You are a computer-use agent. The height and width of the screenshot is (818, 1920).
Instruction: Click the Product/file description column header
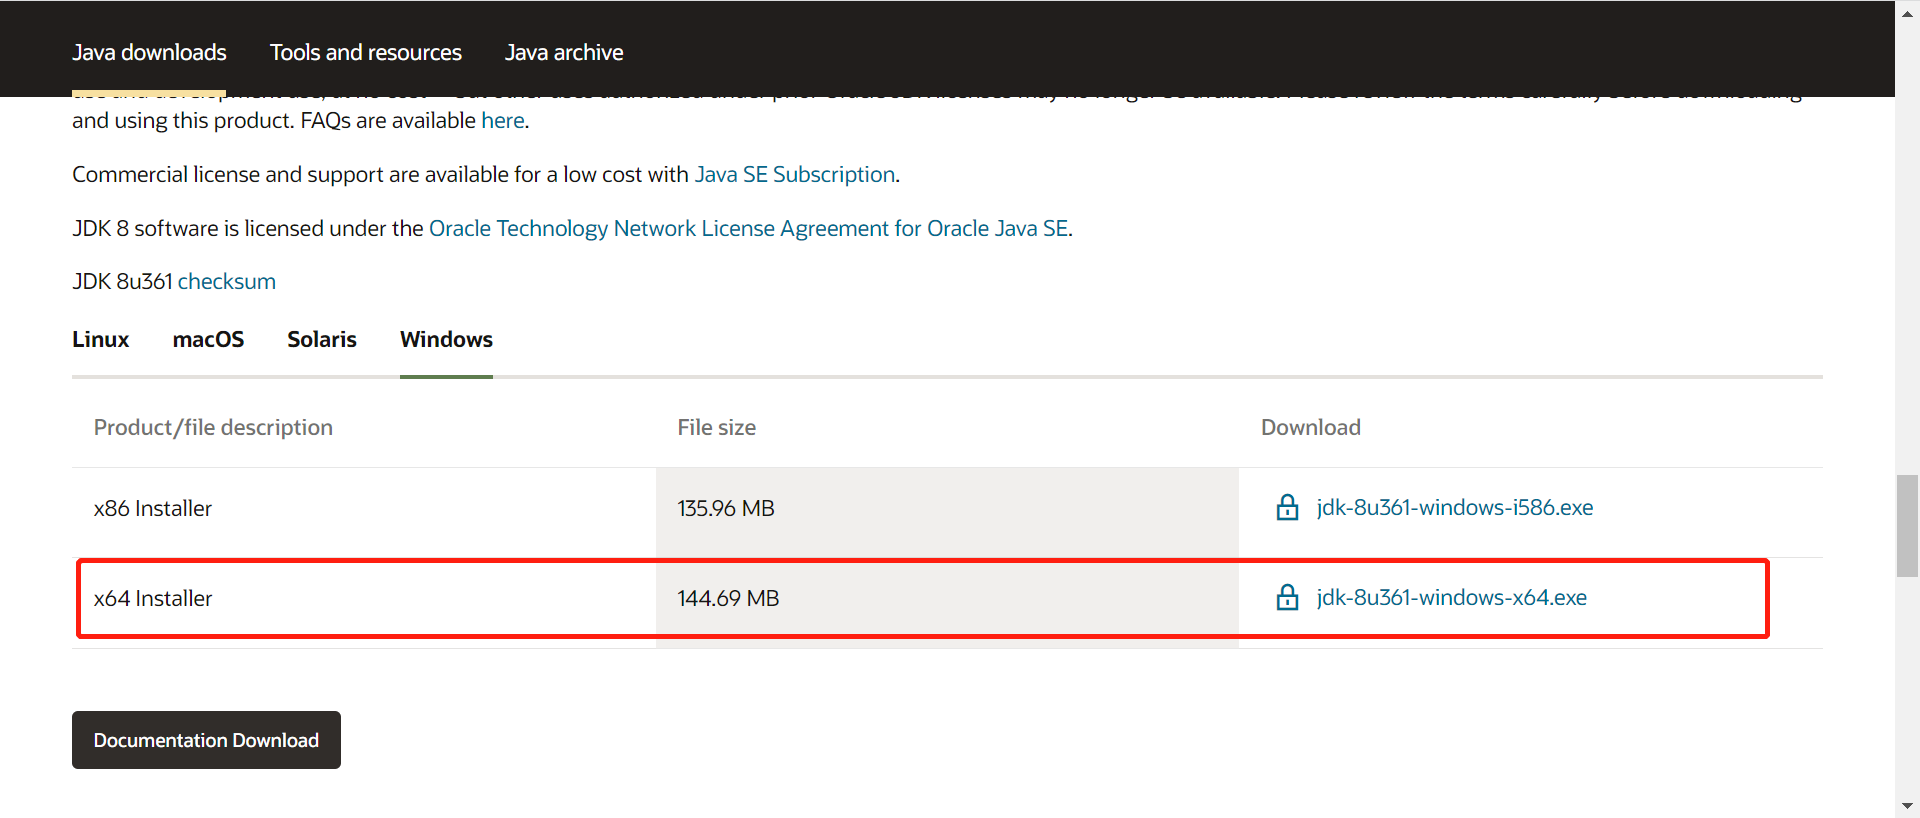(213, 428)
